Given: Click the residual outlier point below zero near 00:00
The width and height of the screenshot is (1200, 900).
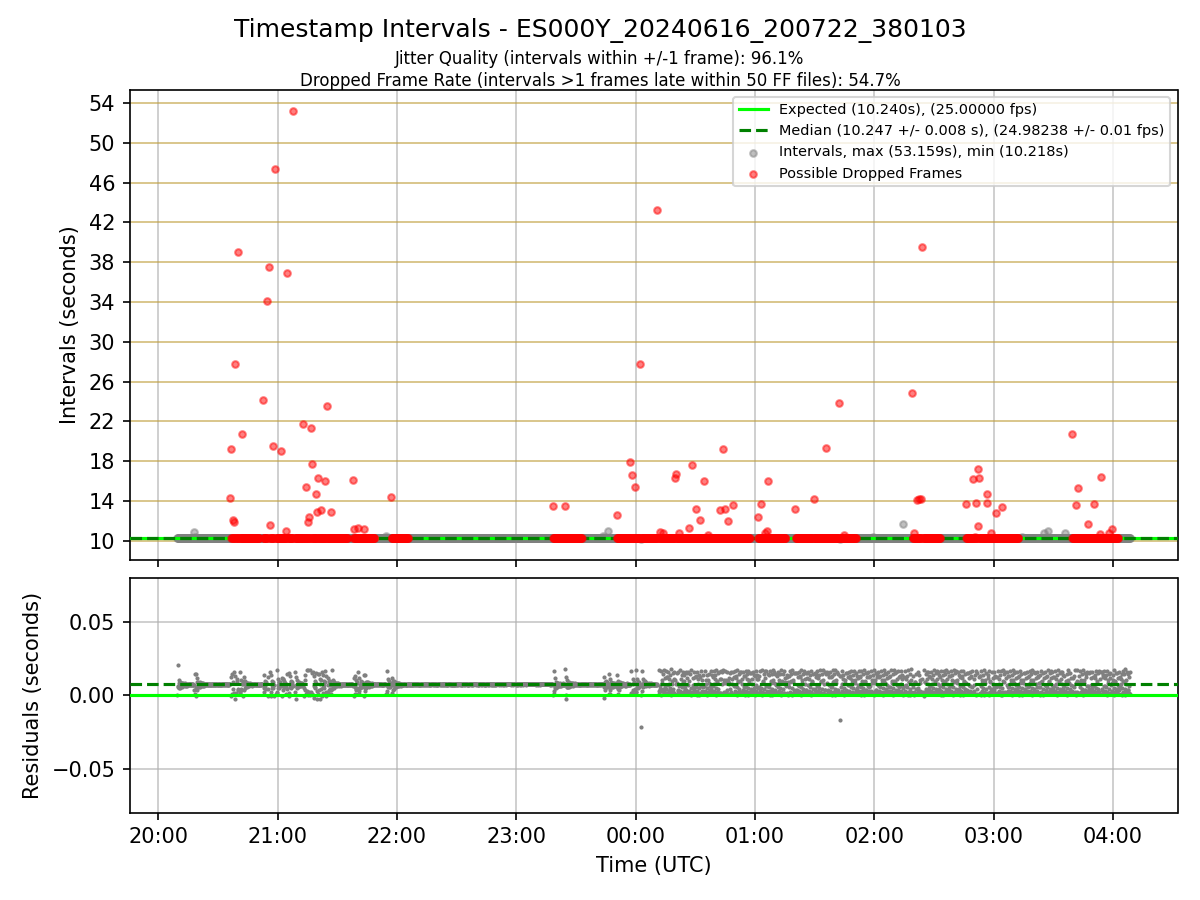Looking at the screenshot, I should pos(641,727).
